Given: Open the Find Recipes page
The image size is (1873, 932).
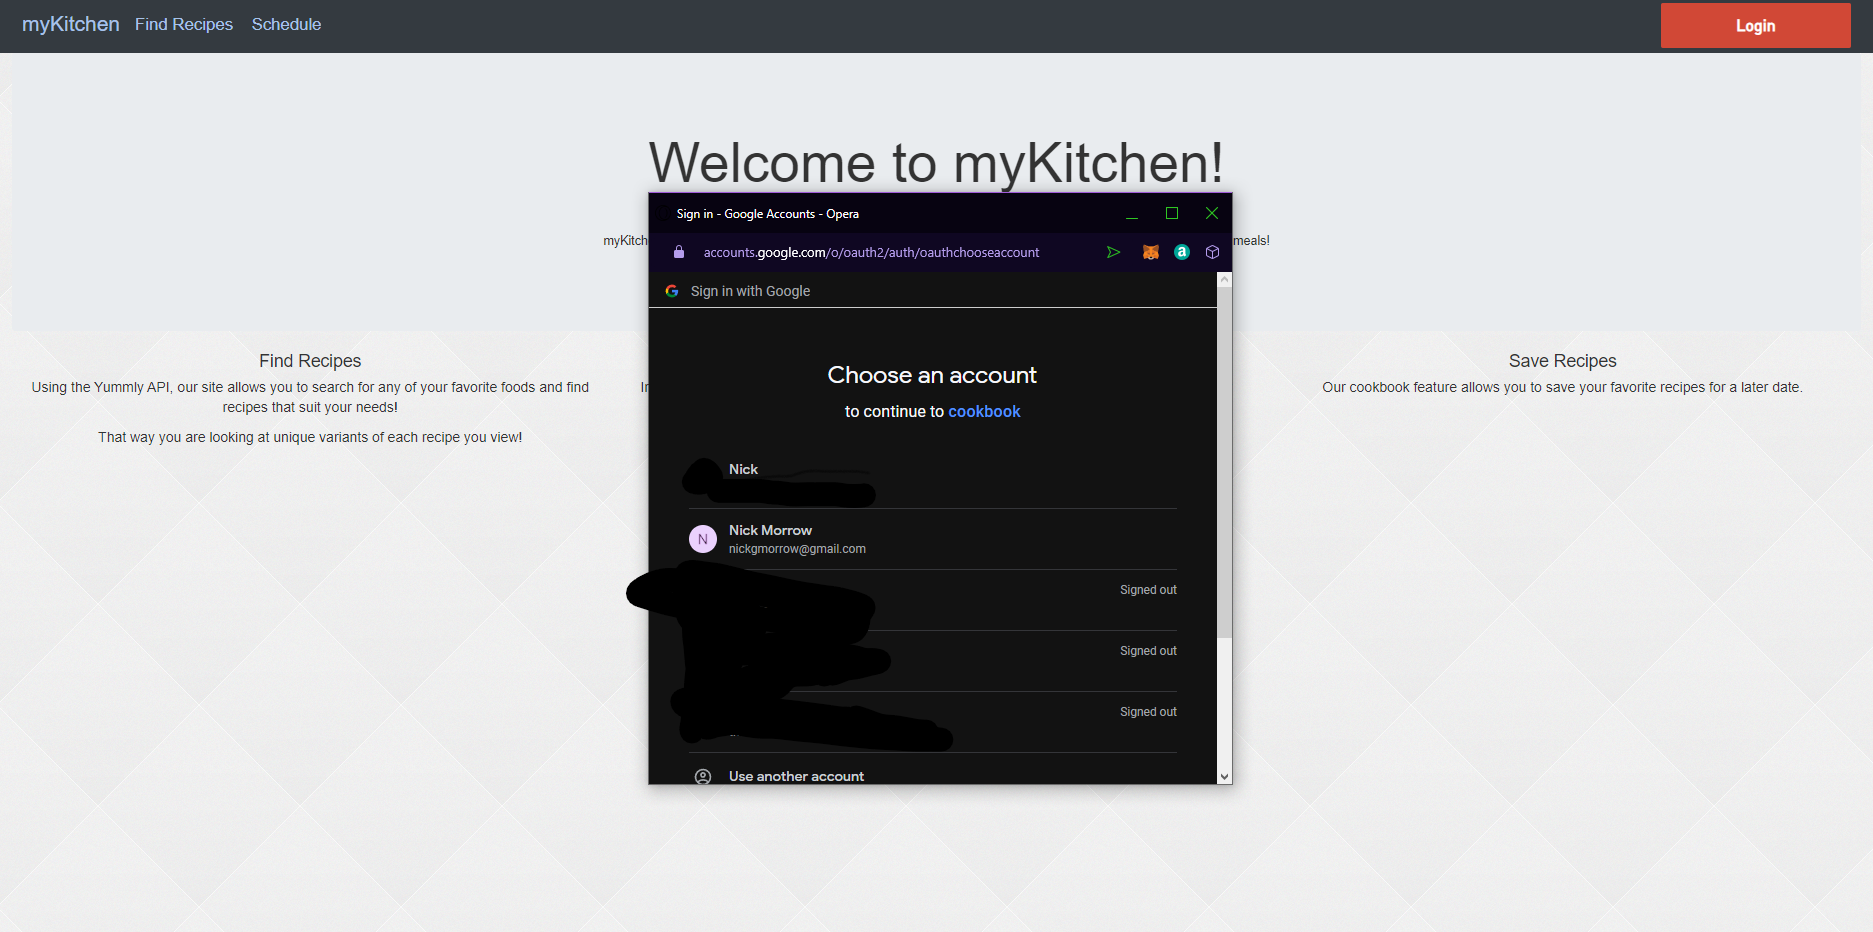Looking at the screenshot, I should point(183,24).
